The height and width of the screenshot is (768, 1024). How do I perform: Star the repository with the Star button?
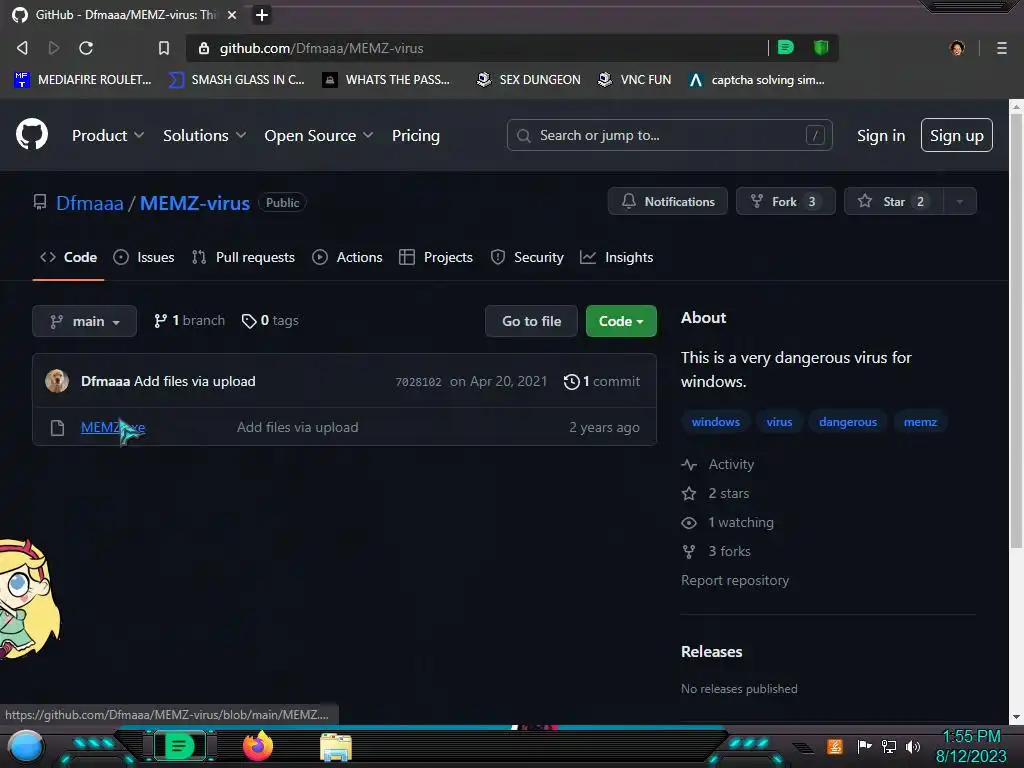point(894,201)
